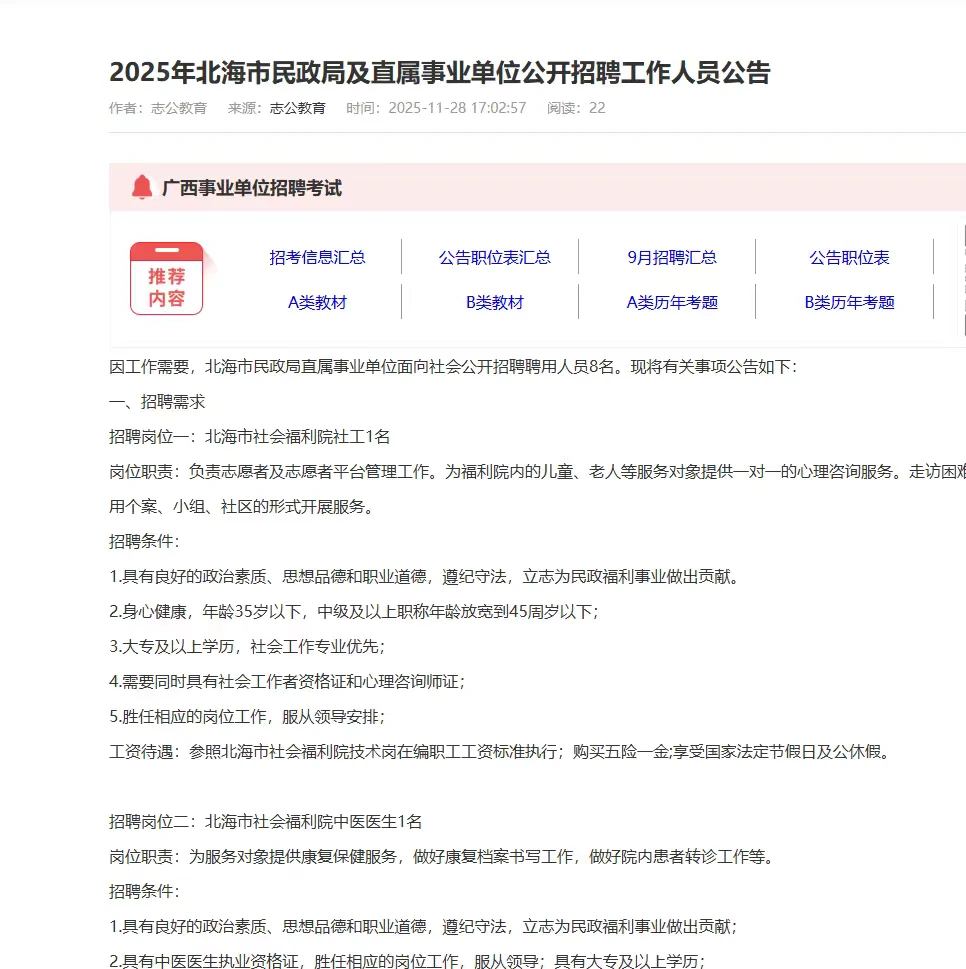The height and width of the screenshot is (969, 966).
Task: Open the A类教材 link
Action: coord(318,302)
